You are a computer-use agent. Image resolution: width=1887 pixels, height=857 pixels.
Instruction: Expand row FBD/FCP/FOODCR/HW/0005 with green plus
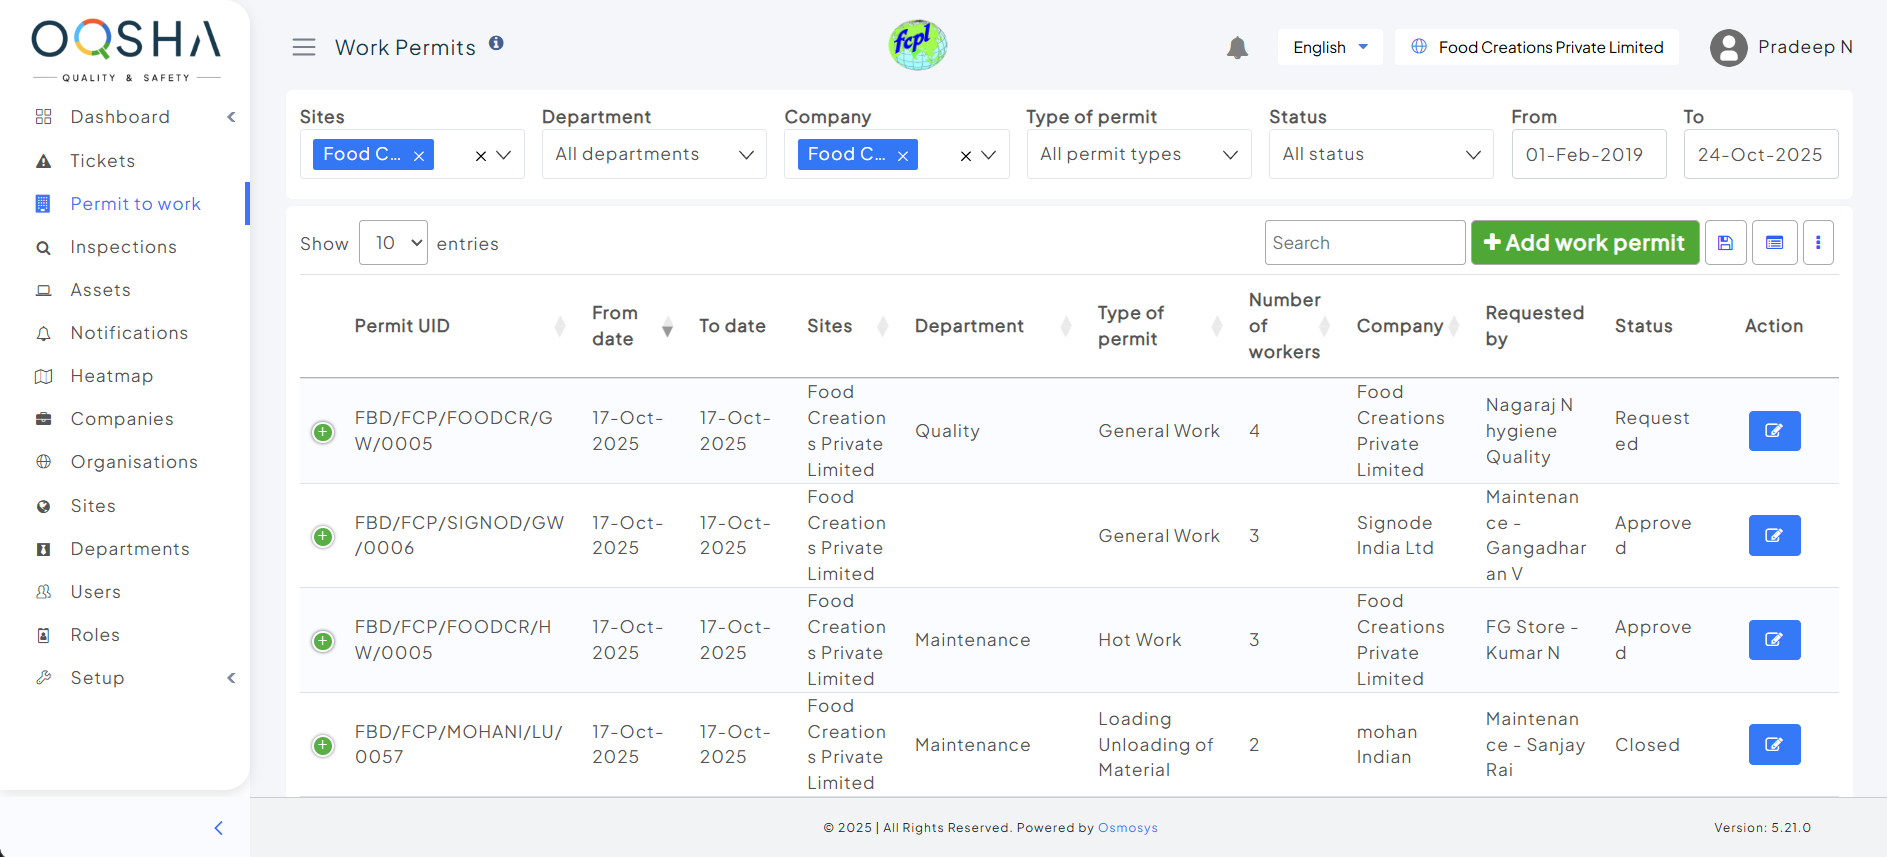point(323,641)
